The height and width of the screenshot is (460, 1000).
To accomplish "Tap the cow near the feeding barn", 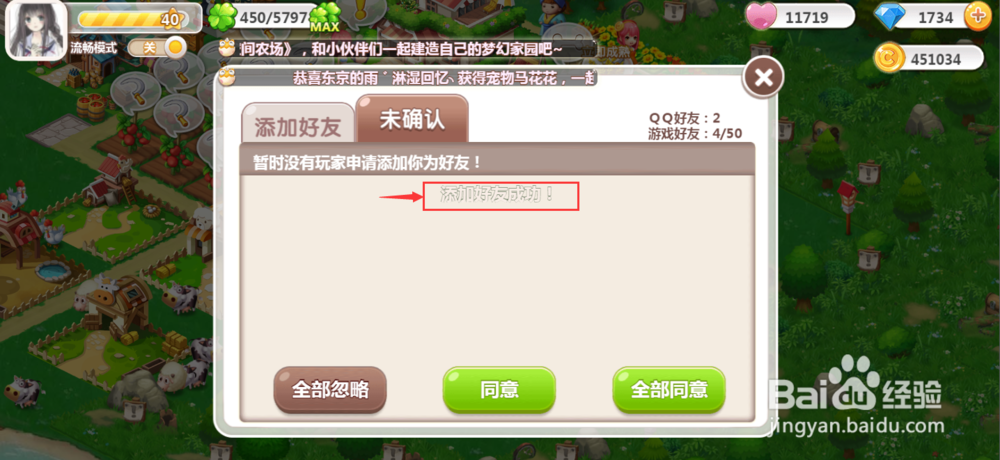I will click(x=180, y=297).
